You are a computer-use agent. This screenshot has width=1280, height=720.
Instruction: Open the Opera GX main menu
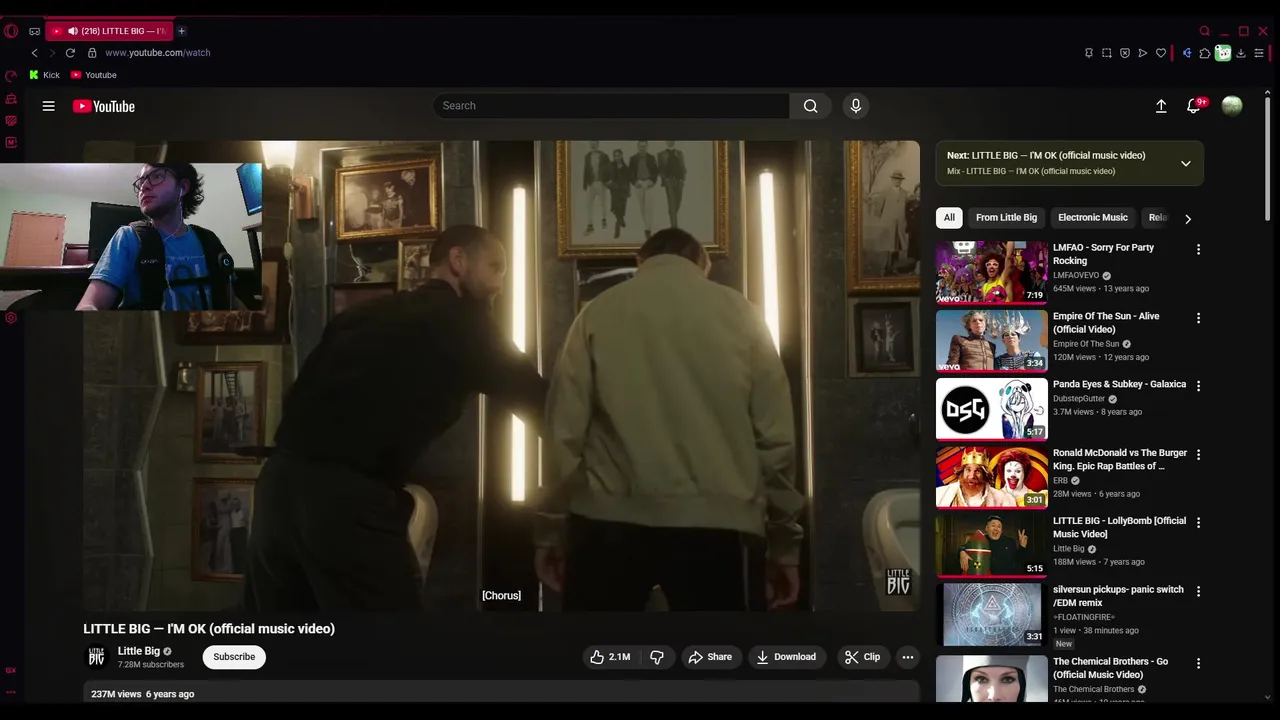(11, 31)
